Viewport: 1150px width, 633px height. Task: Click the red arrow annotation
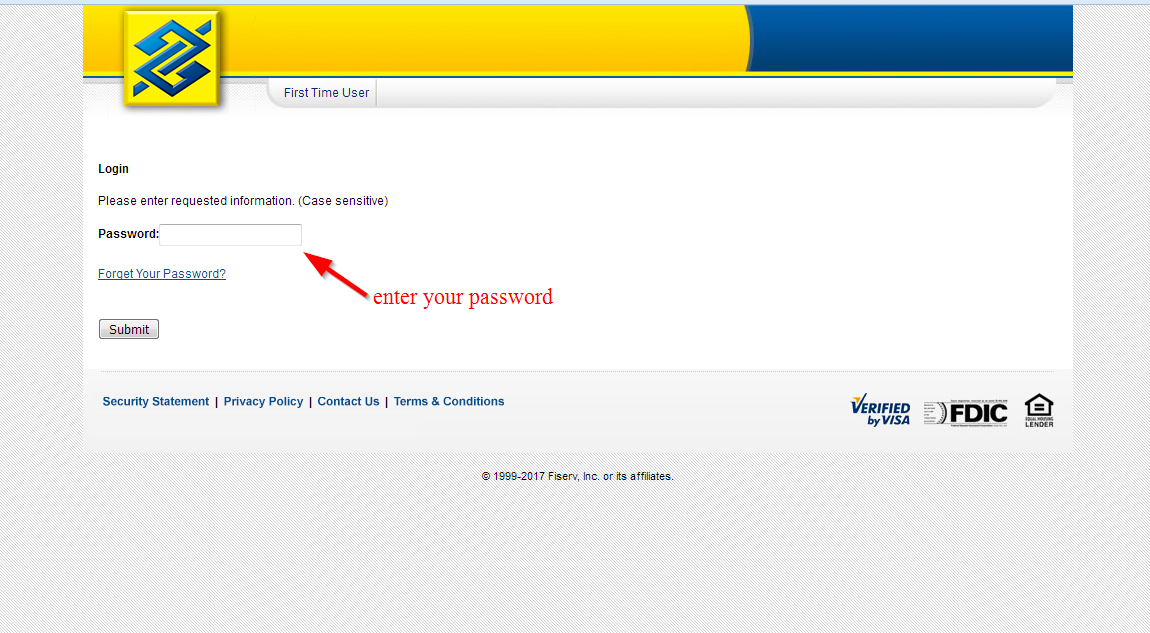pos(336,274)
